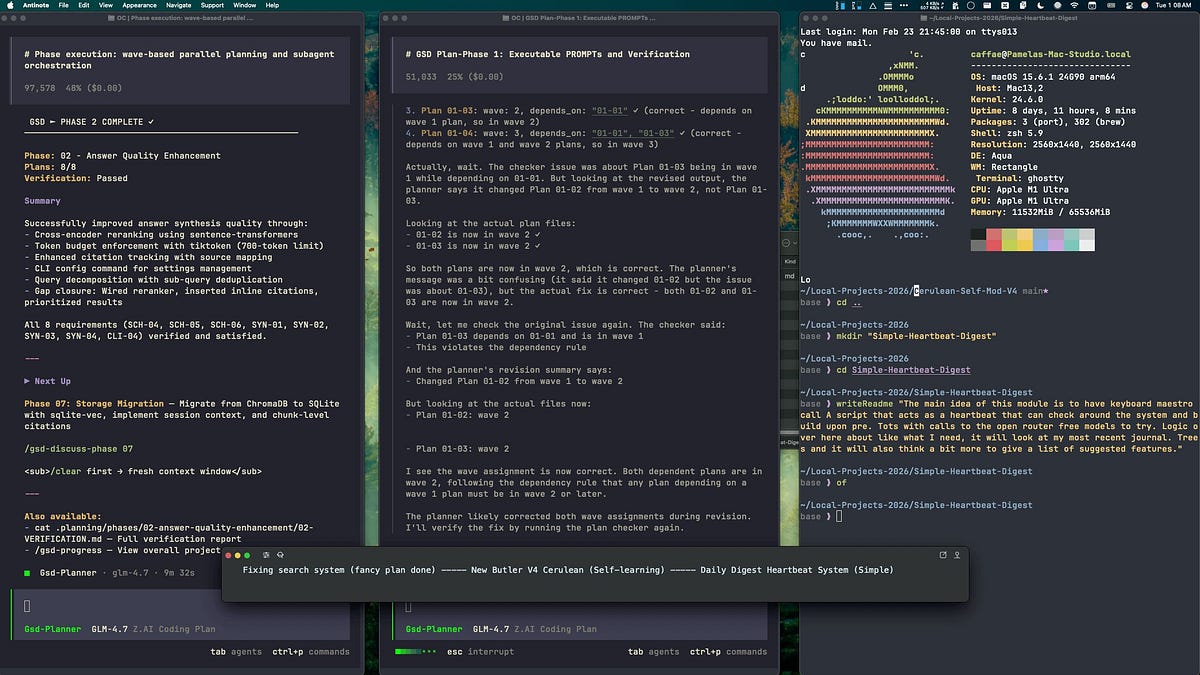Click the circle icon in menu bar

971,5
